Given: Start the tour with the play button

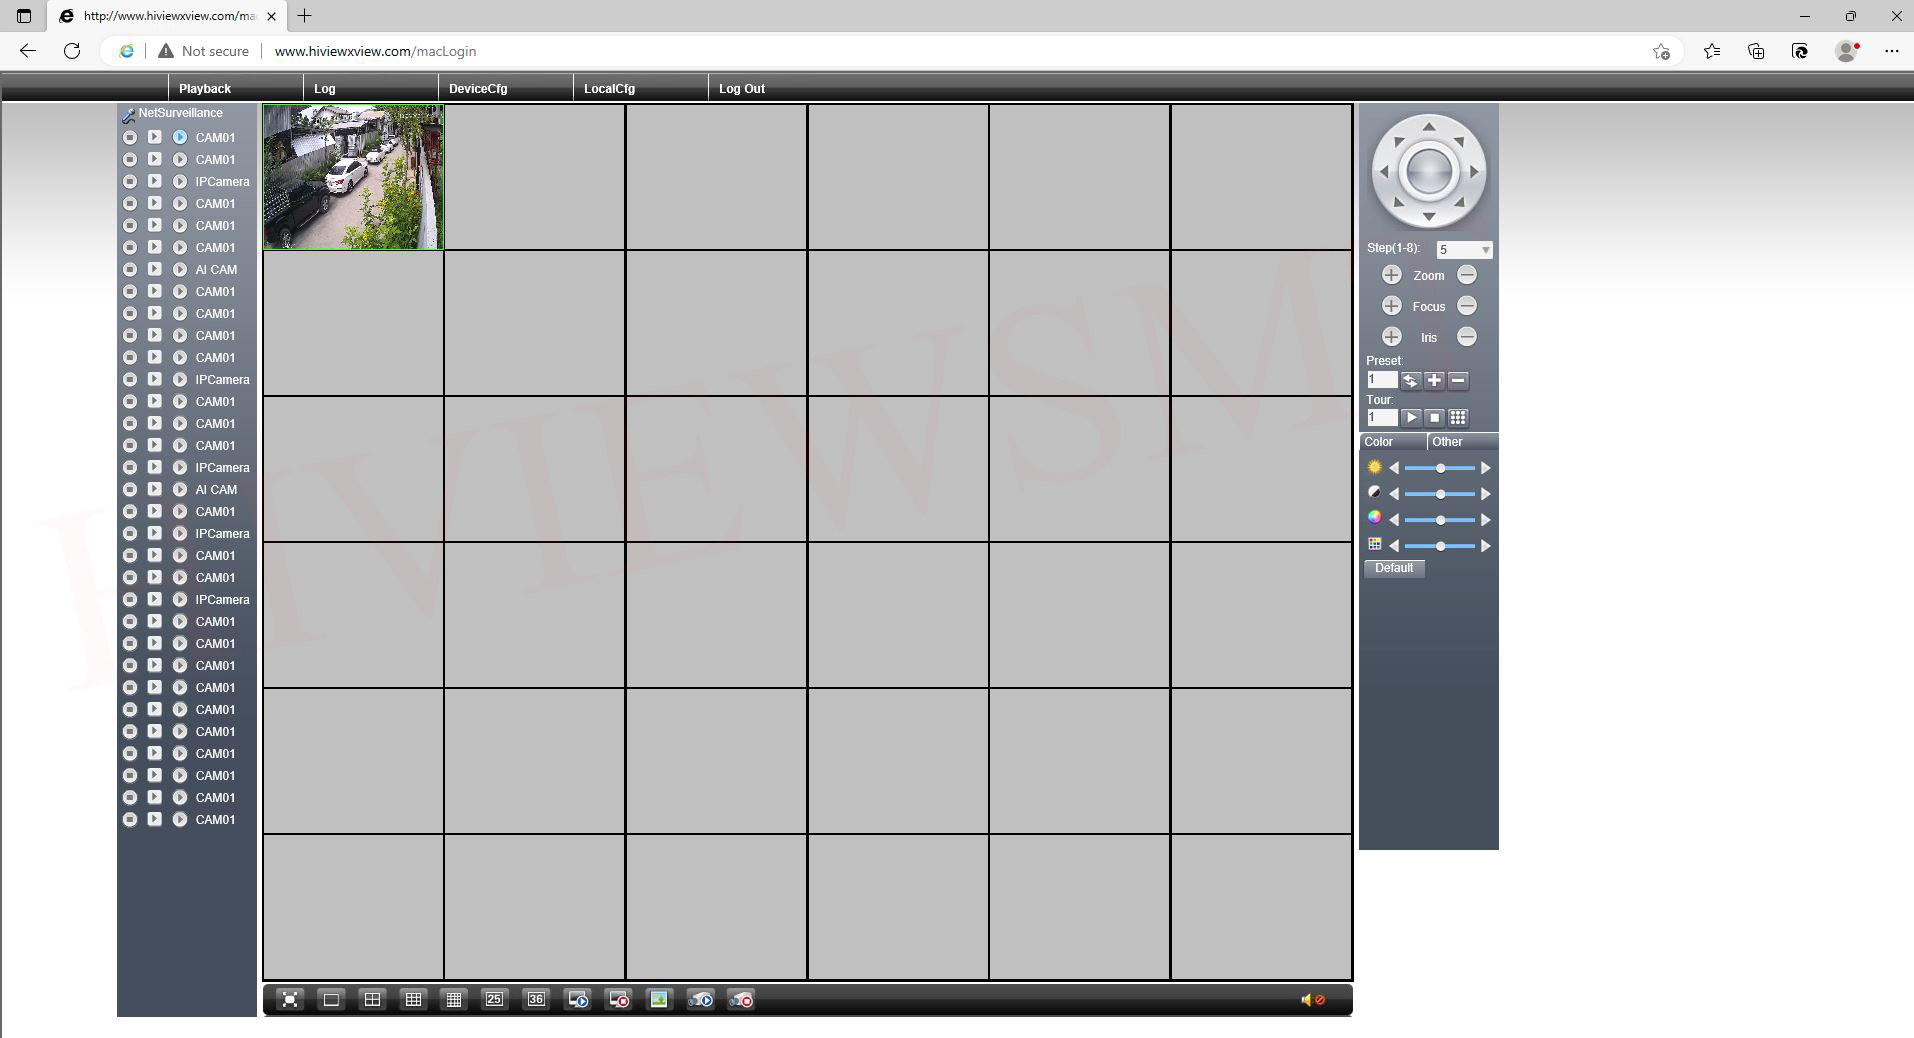Looking at the screenshot, I should [x=1410, y=418].
